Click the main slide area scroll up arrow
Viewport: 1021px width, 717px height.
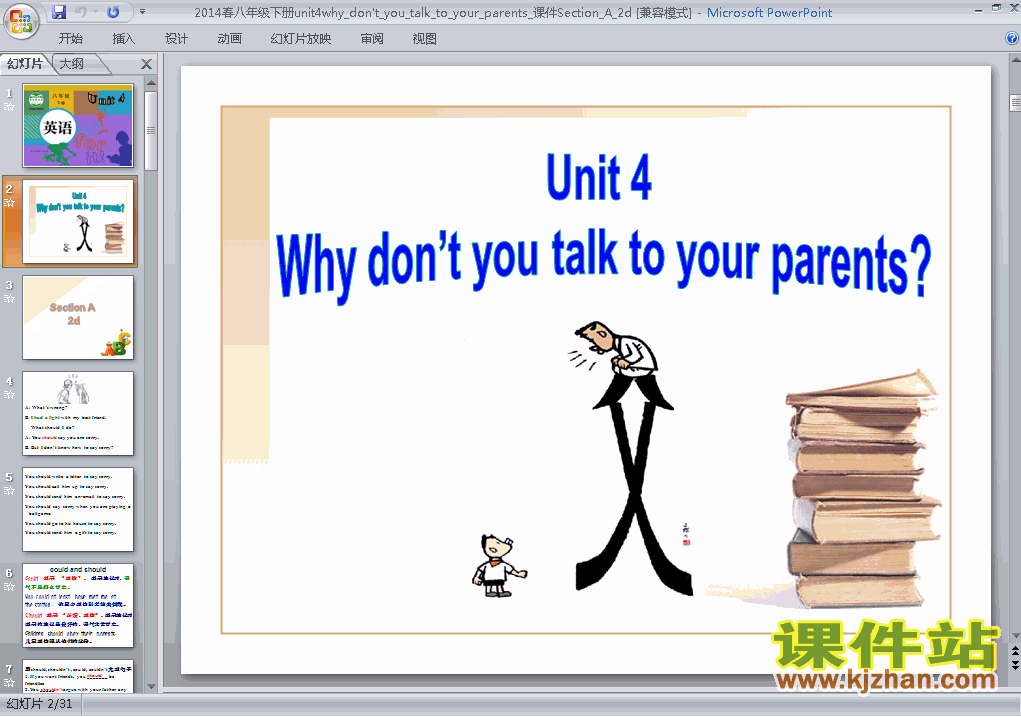[1014, 60]
